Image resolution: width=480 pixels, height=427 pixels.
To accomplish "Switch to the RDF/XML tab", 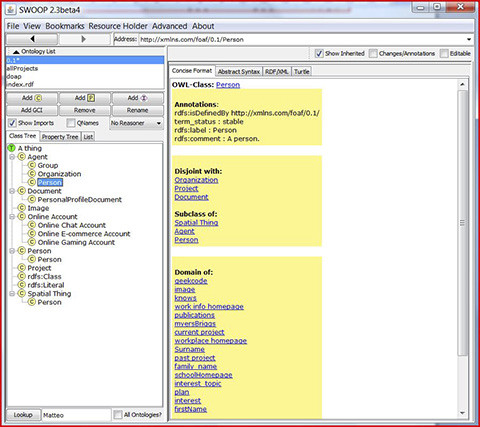I will pyautogui.click(x=277, y=72).
